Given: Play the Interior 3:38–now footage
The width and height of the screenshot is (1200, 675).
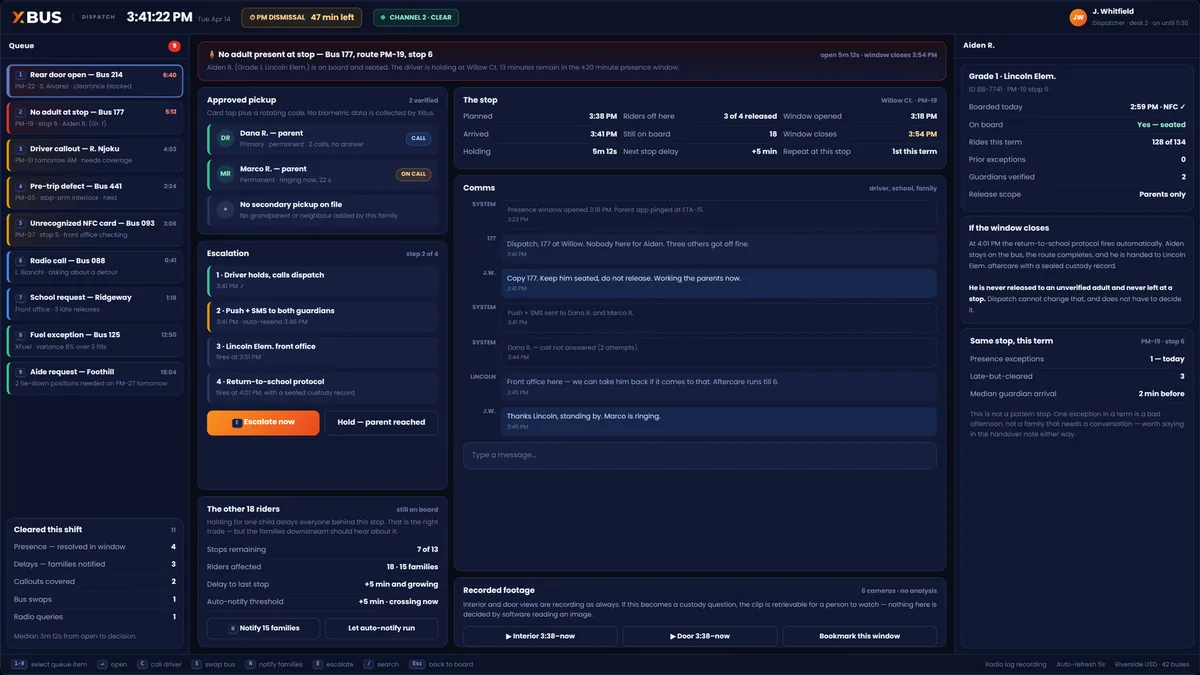Looking at the screenshot, I should click(540, 636).
